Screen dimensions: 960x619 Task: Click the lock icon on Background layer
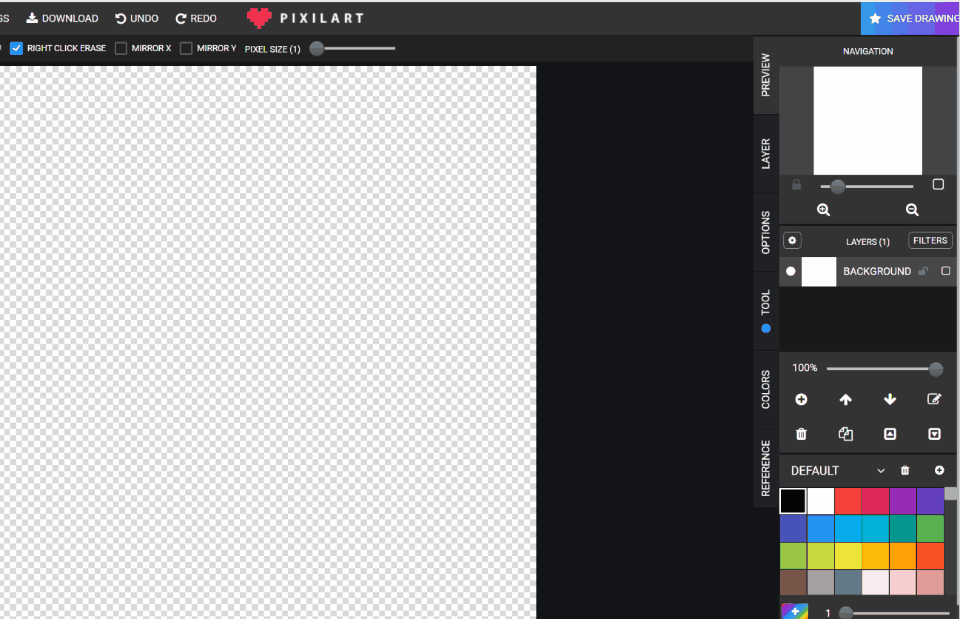[x=923, y=271]
